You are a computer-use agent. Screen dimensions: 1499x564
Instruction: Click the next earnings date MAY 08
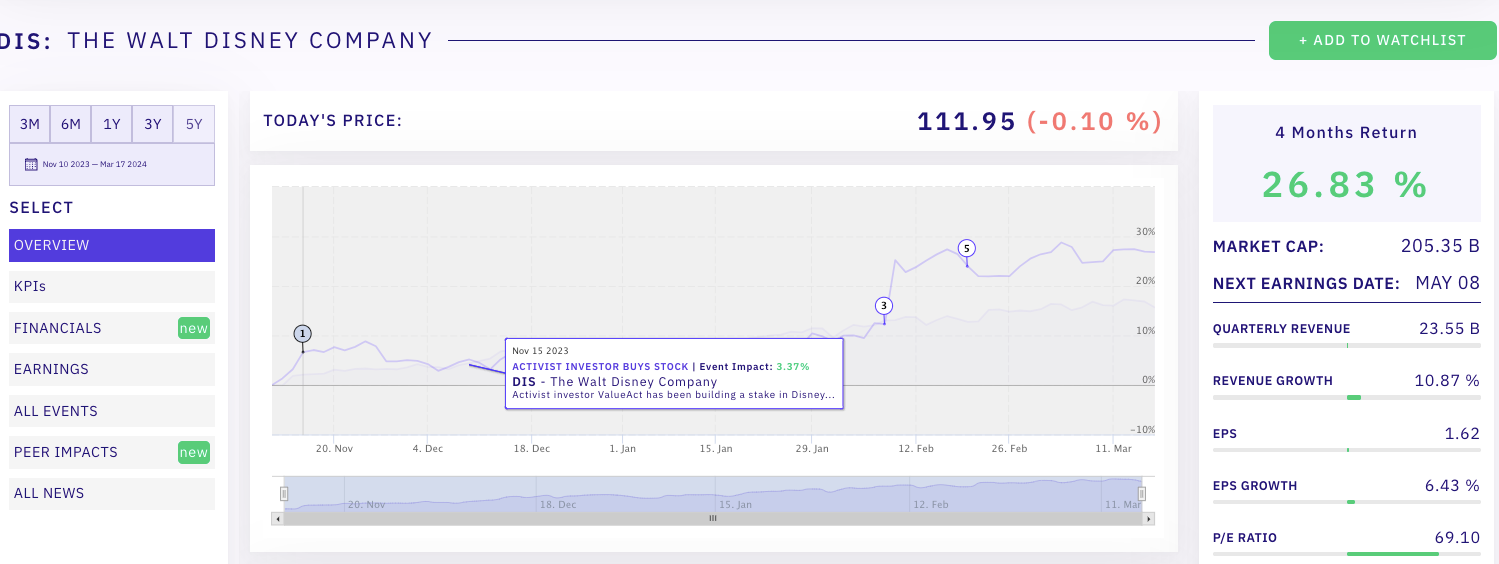(x=1448, y=283)
